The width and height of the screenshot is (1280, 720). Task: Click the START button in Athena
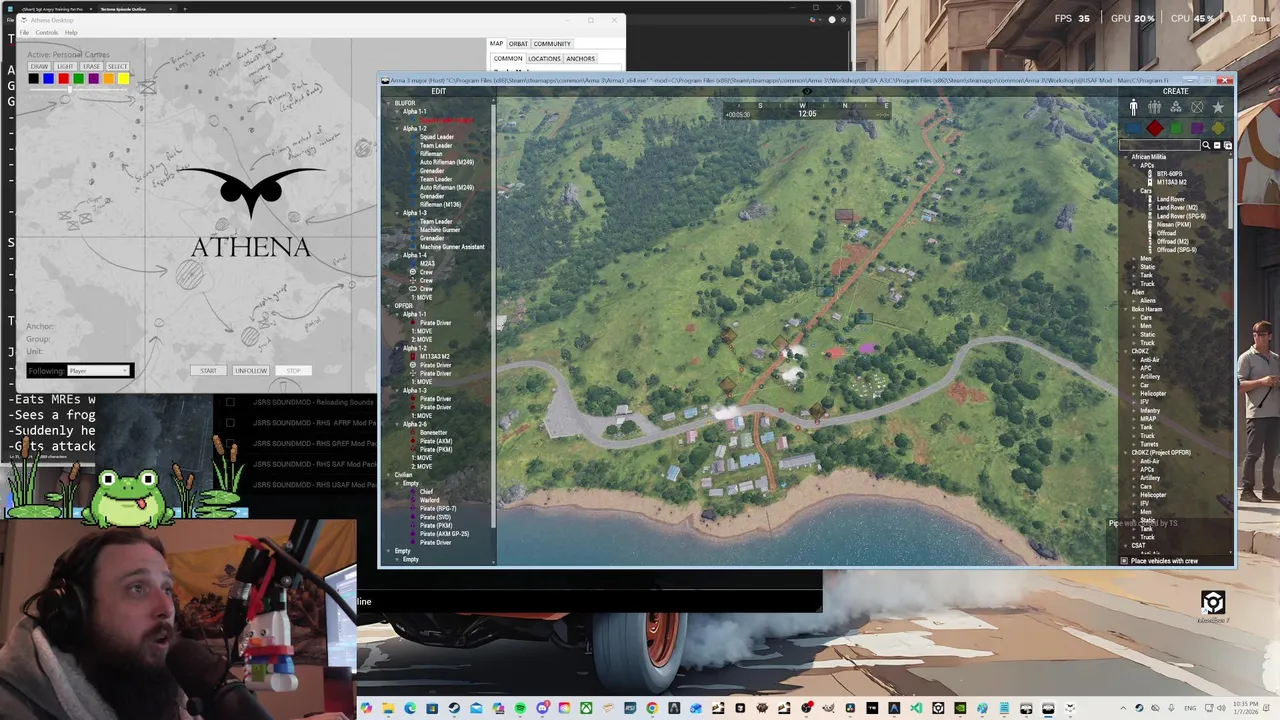208,371
